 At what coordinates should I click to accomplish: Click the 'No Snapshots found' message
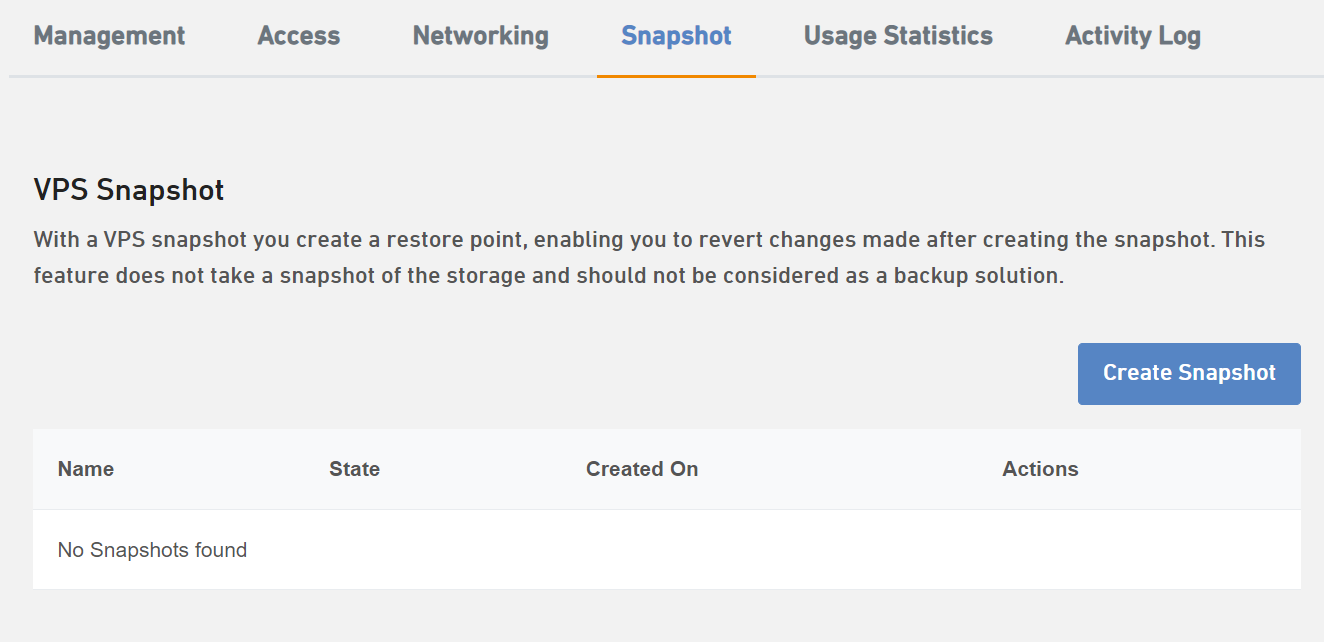pos(152,550)
